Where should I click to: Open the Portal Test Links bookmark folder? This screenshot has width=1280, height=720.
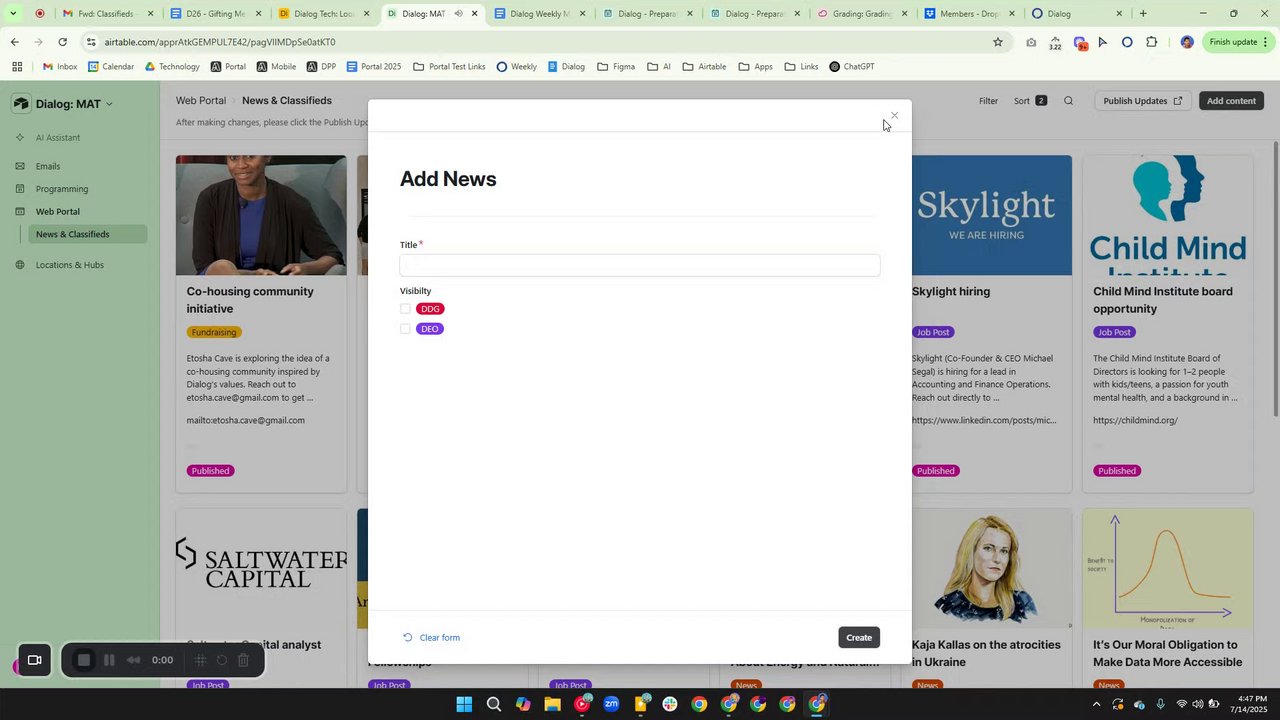tap(449, 67)
